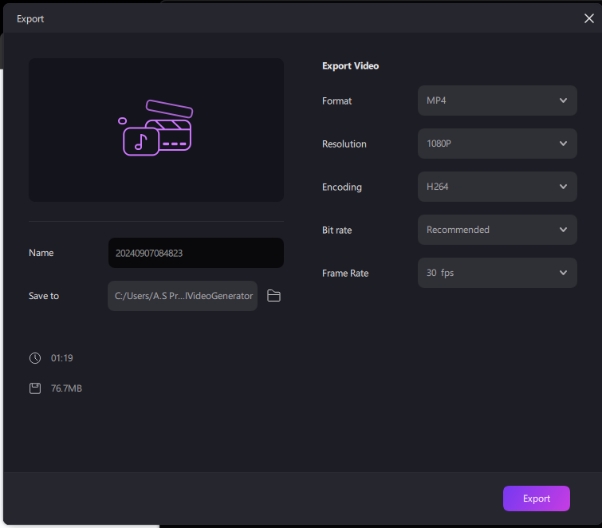The height and width of the screenshot is (528, 602).
Task: Close the Export dialog
Action: tap(588, 19)
